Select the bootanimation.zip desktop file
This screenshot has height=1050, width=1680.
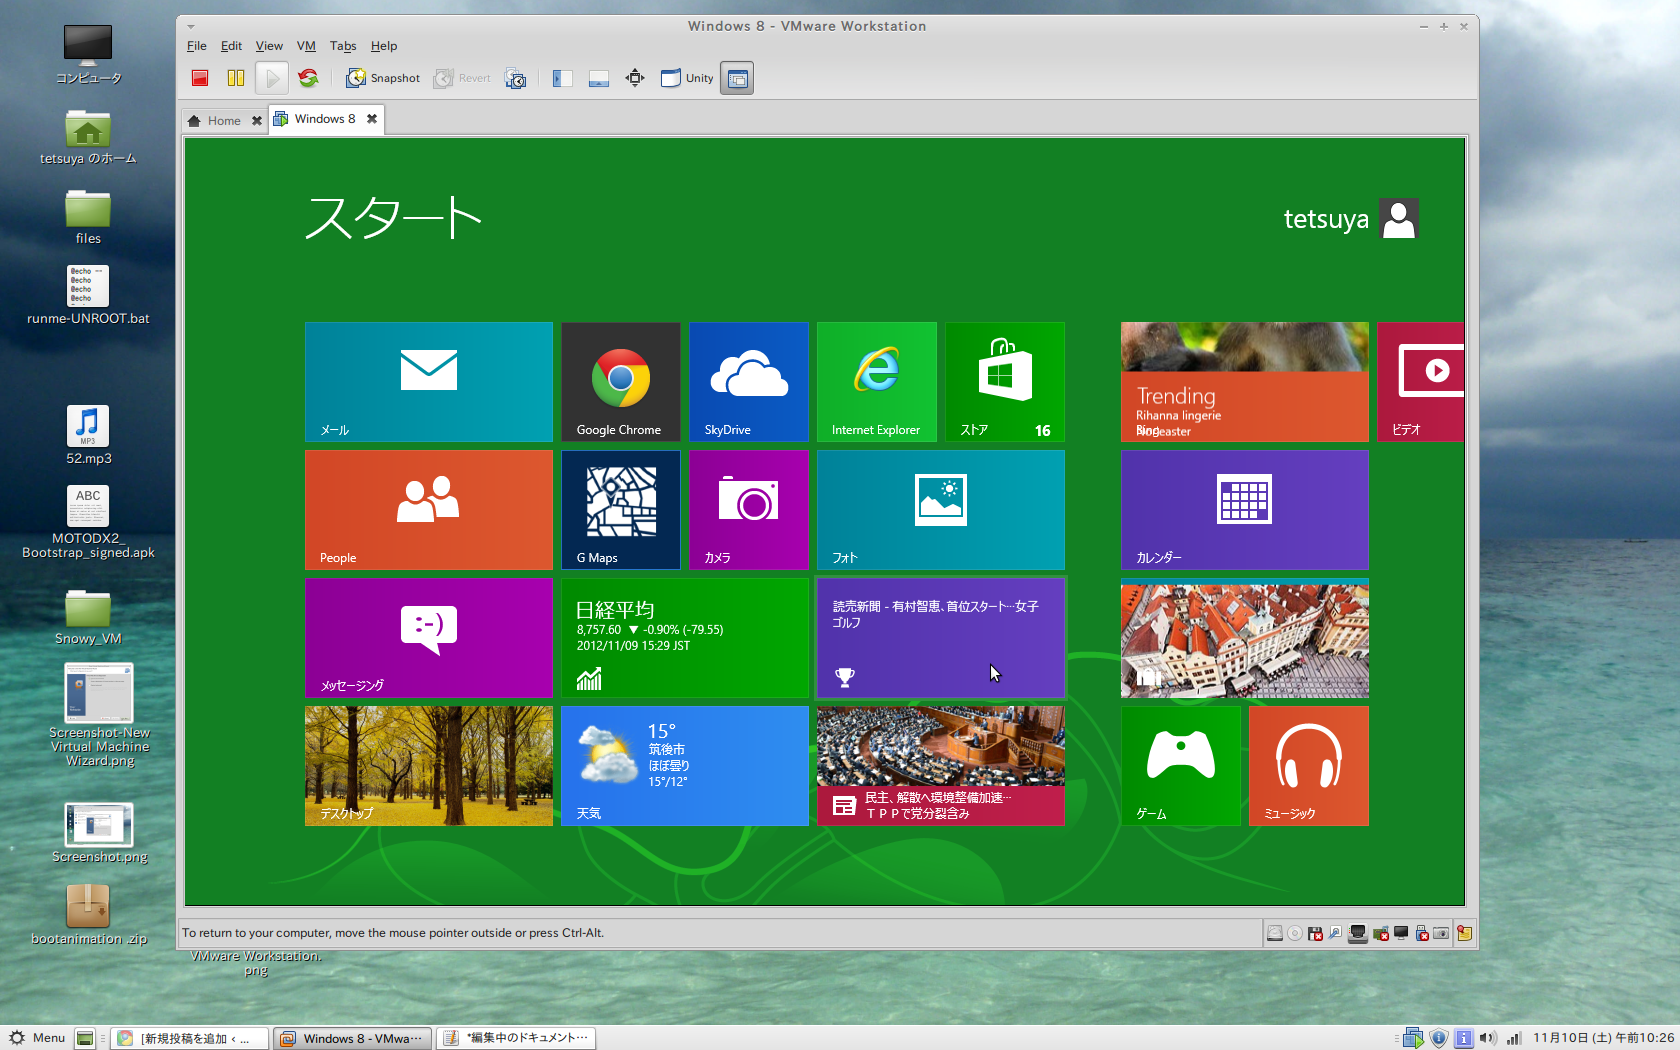pyautogui.click(x=88, y=915)
